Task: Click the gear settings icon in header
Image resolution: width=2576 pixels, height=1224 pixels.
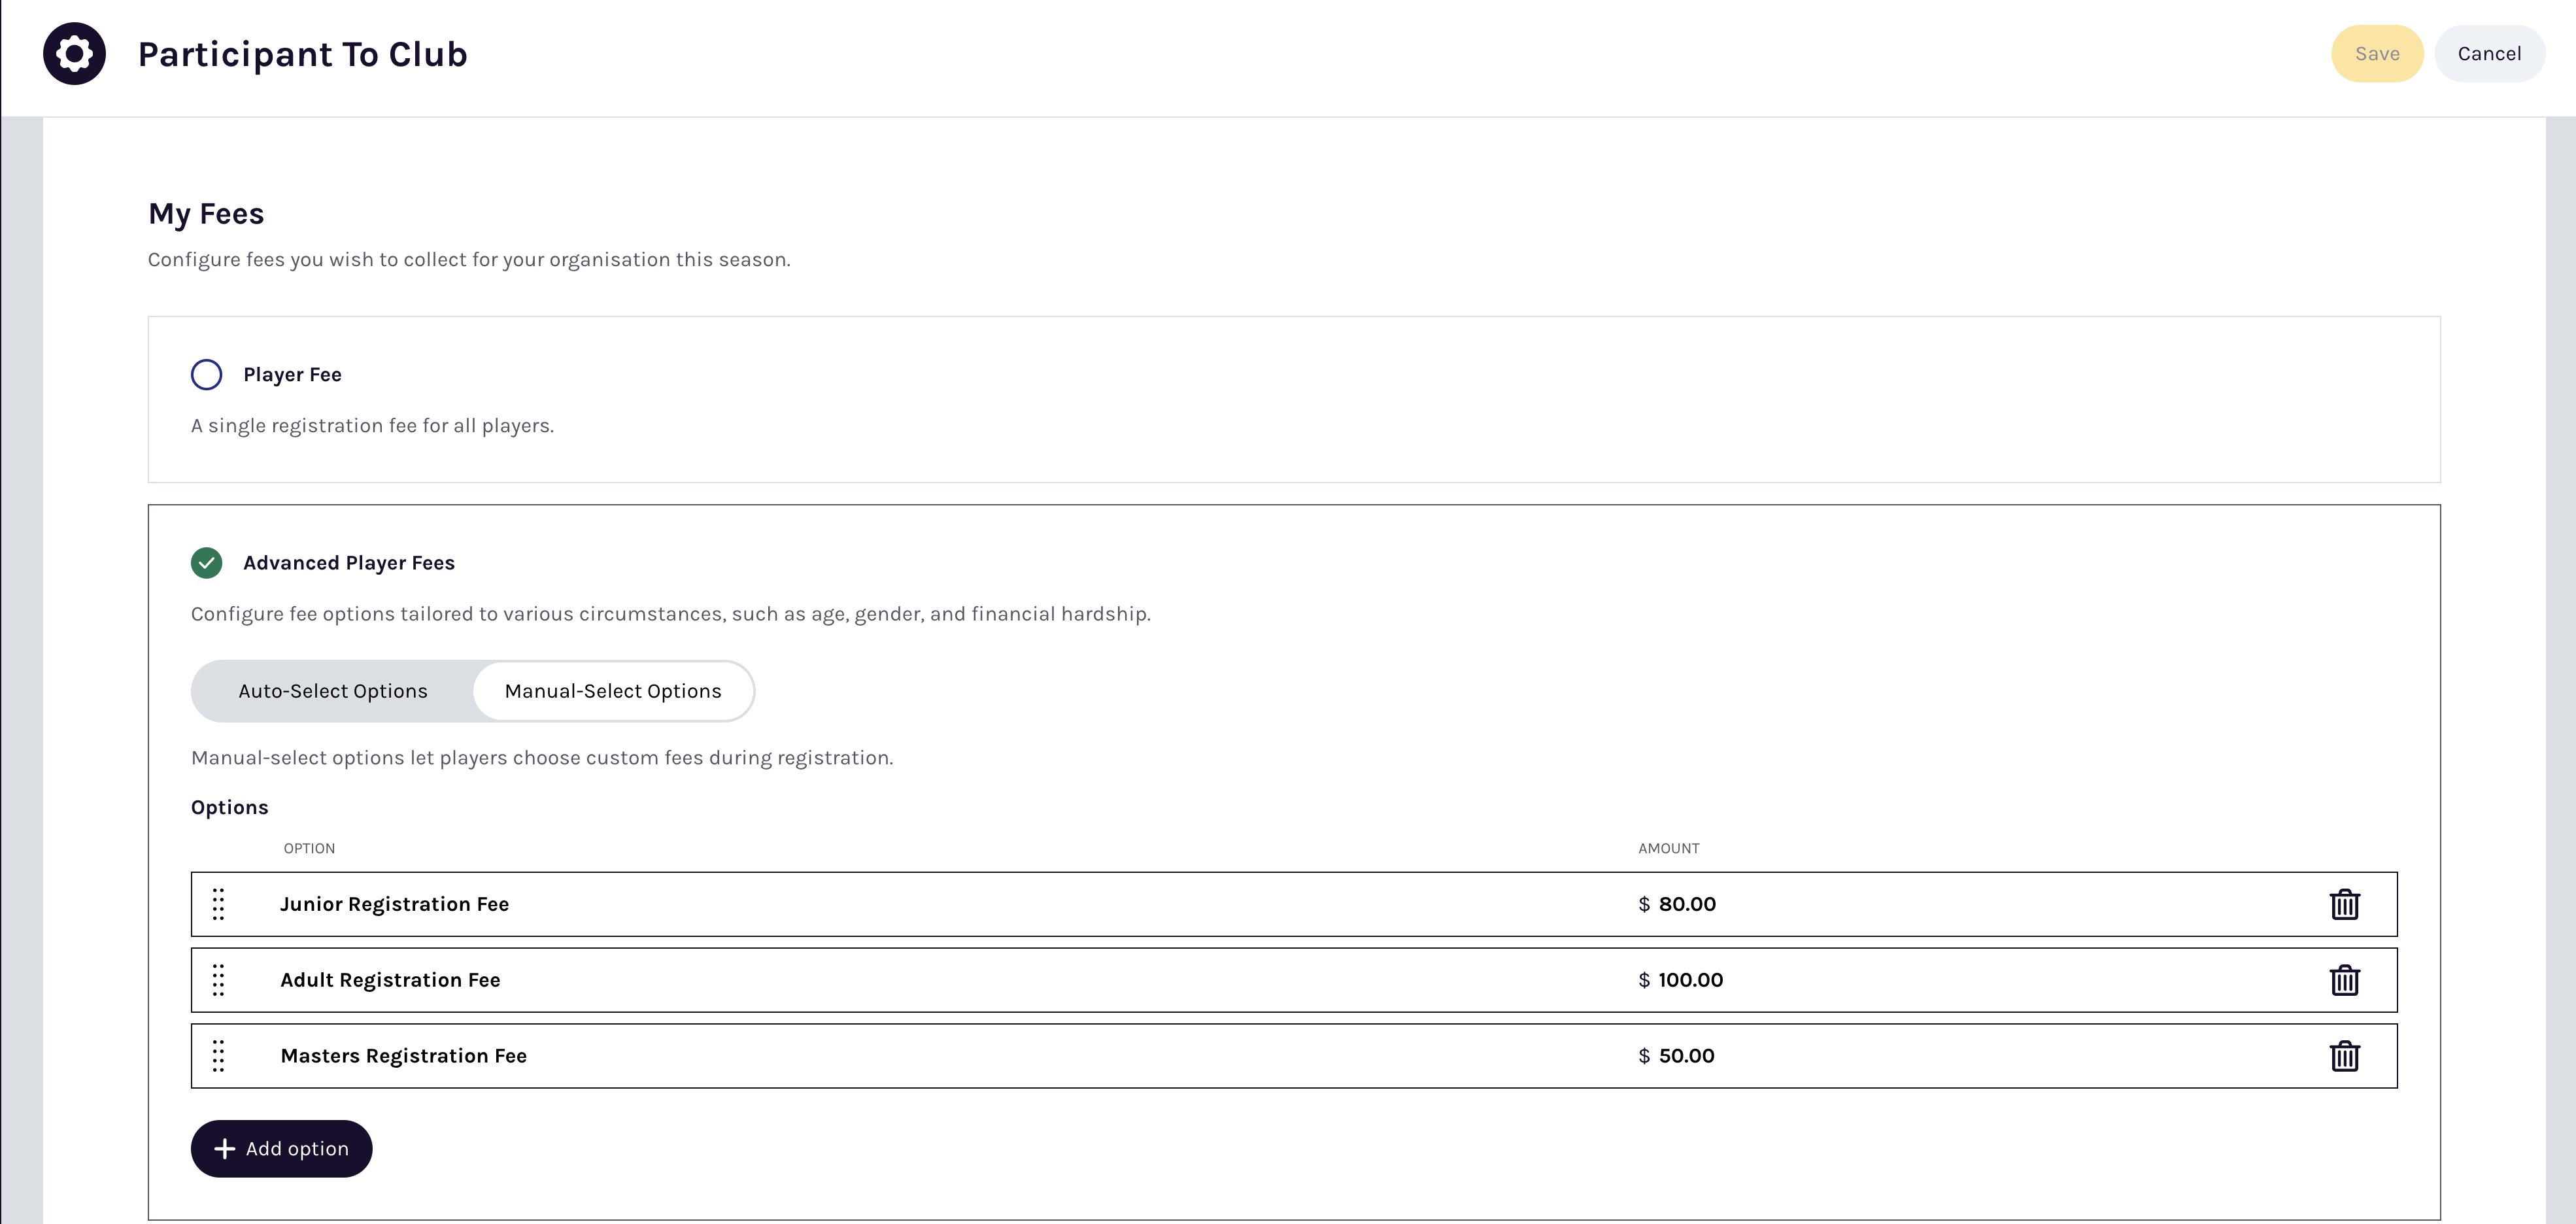Action: tap(74, 54)
